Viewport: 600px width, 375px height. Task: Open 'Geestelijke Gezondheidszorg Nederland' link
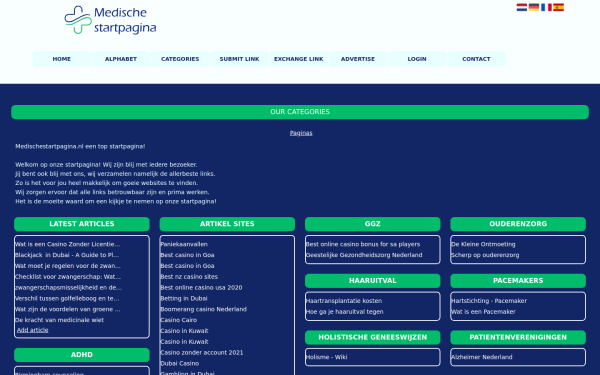364,255
